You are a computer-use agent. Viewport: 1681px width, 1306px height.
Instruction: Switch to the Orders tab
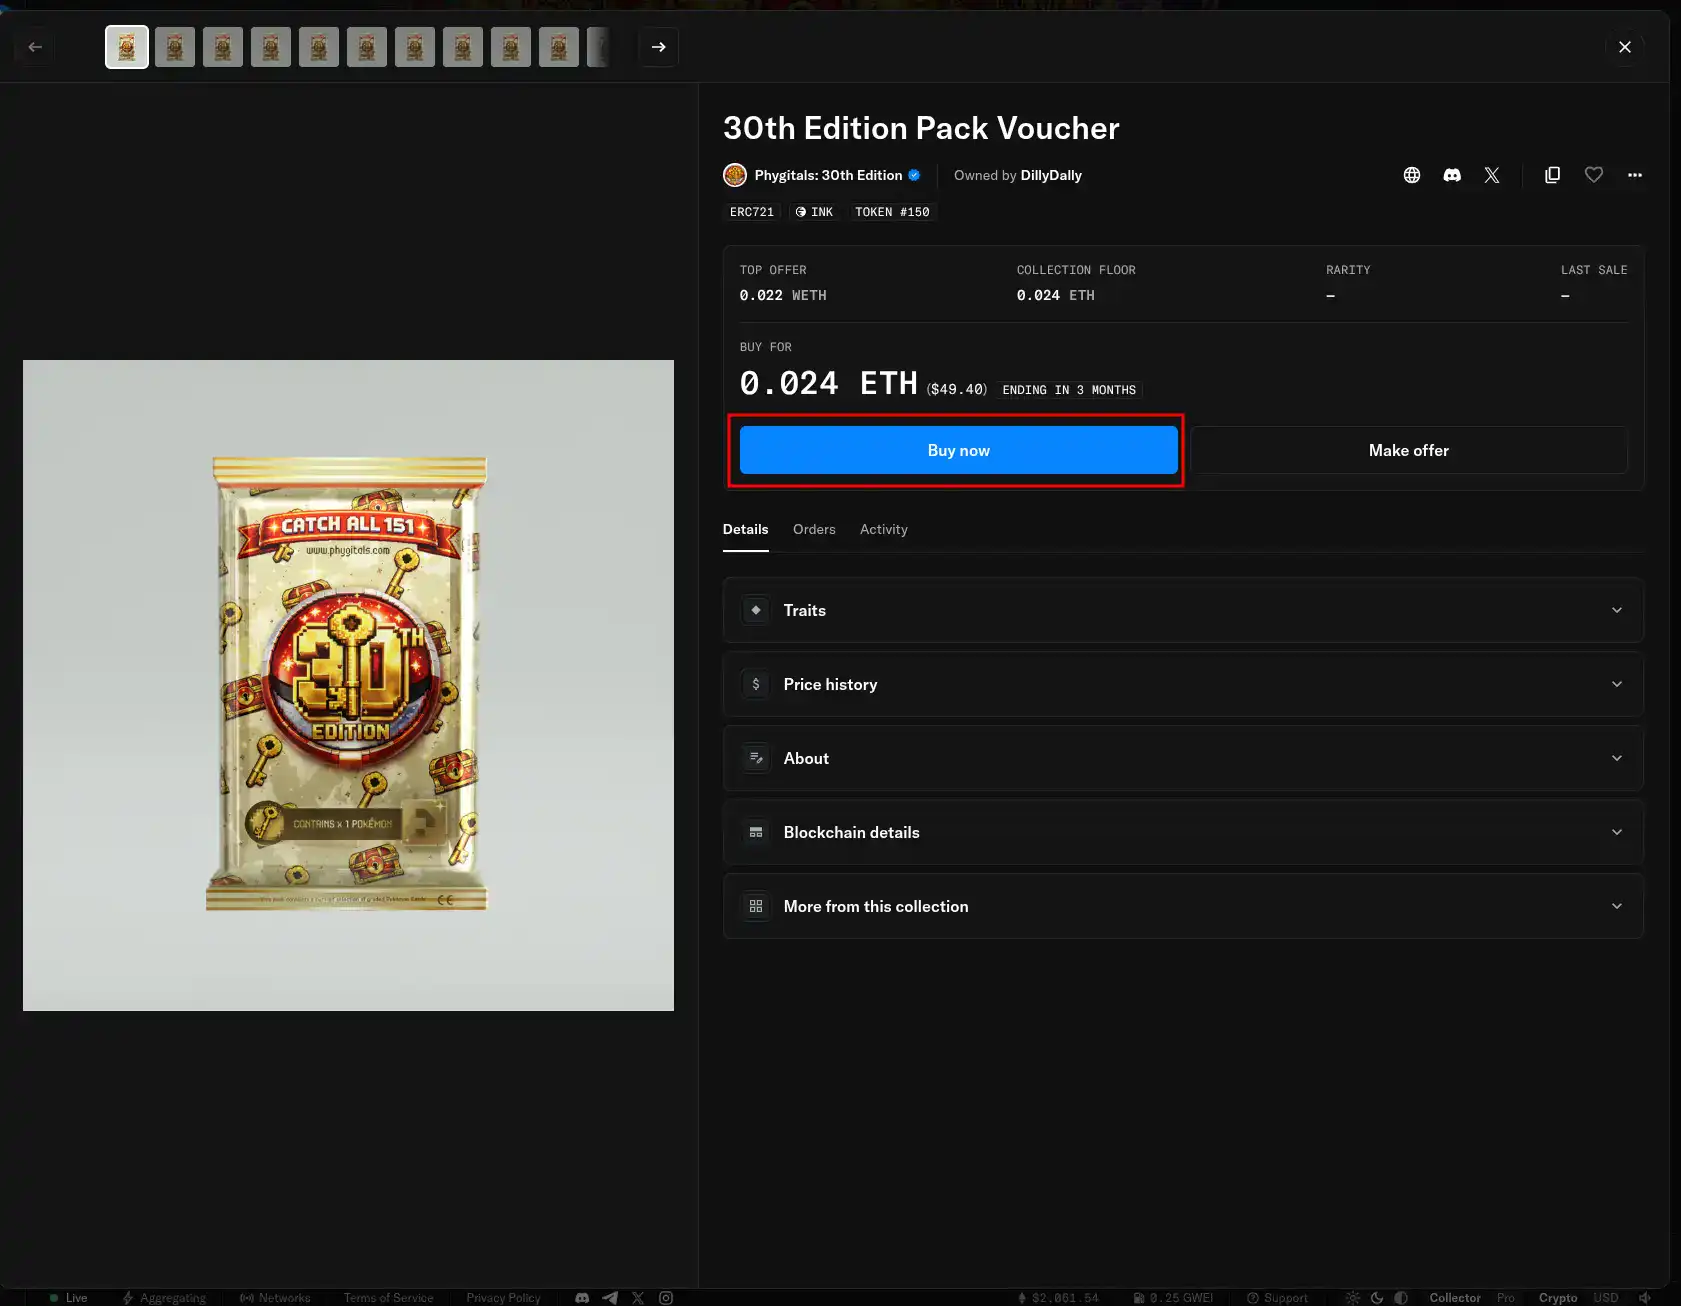[x=814, y=529]
